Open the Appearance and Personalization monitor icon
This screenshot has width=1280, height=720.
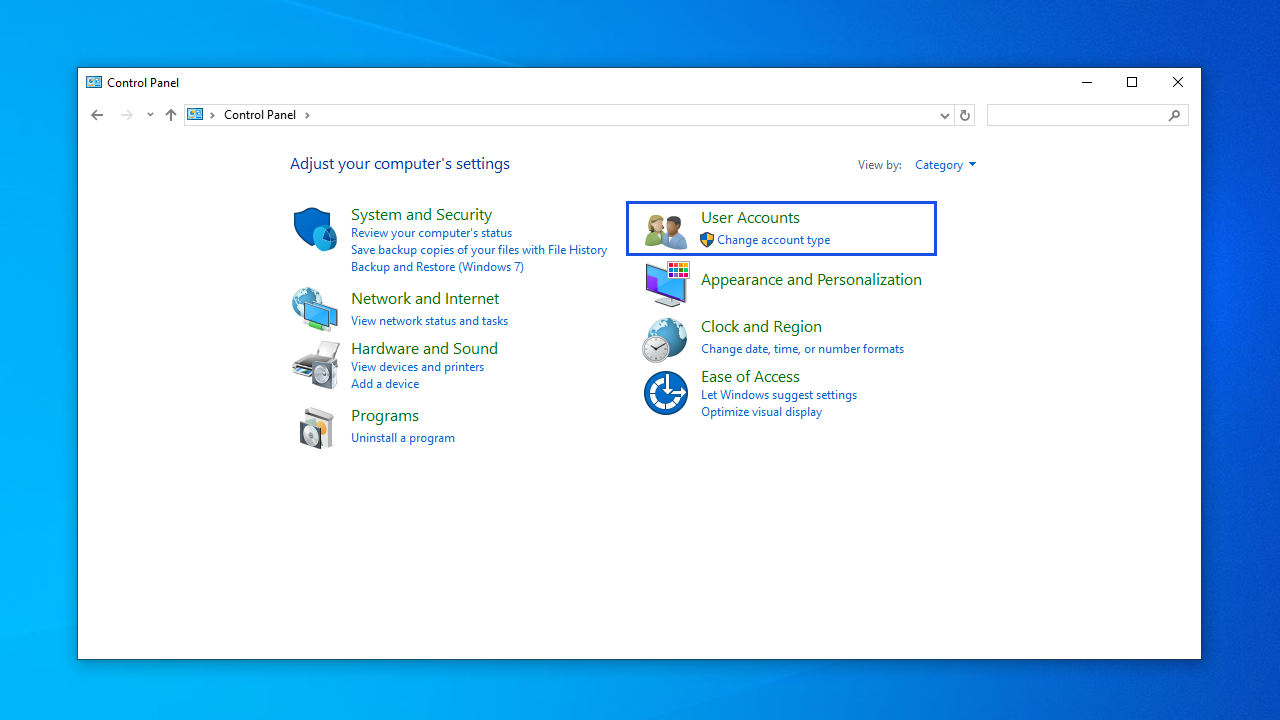point(667,284)
